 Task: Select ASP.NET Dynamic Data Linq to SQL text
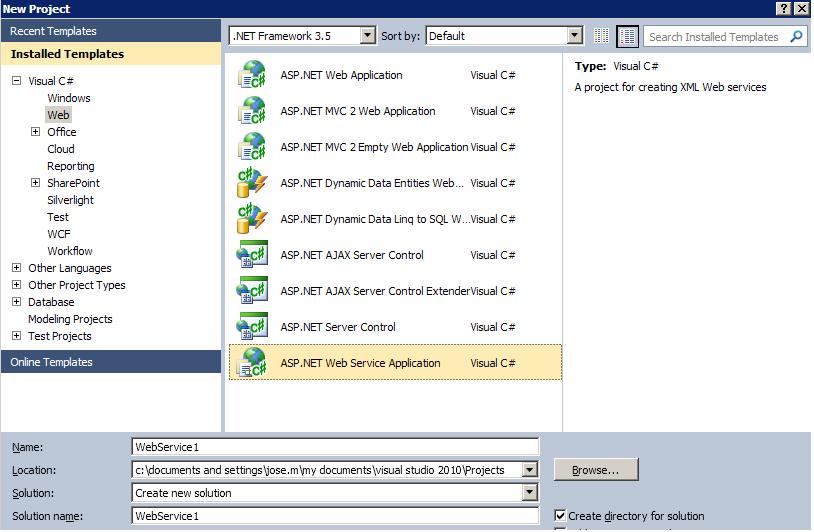[375, 219]
